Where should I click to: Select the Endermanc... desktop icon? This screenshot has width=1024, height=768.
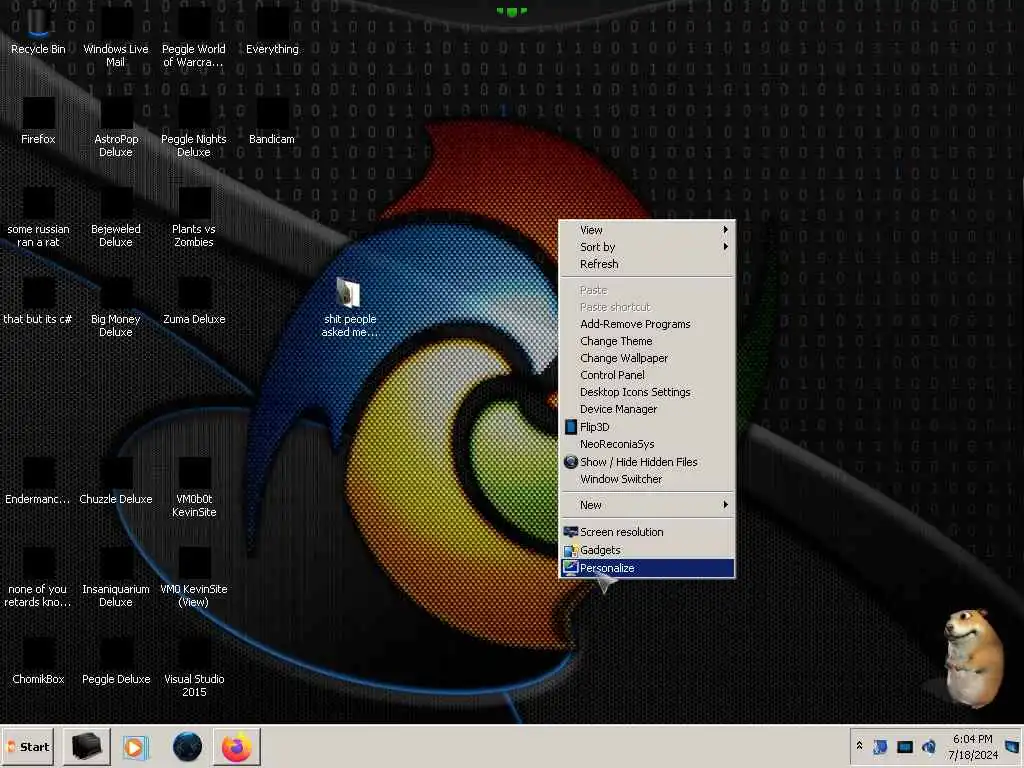coord(38,481)
